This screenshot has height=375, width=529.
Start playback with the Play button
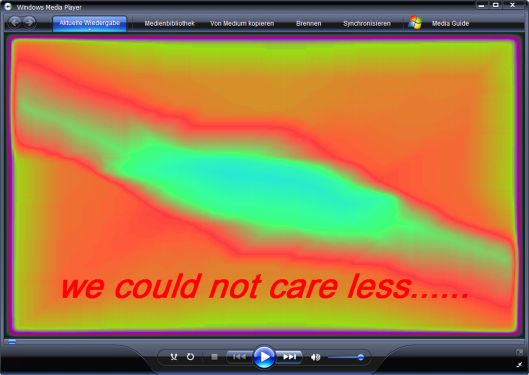pyautogui.click(x=264, y=356)
